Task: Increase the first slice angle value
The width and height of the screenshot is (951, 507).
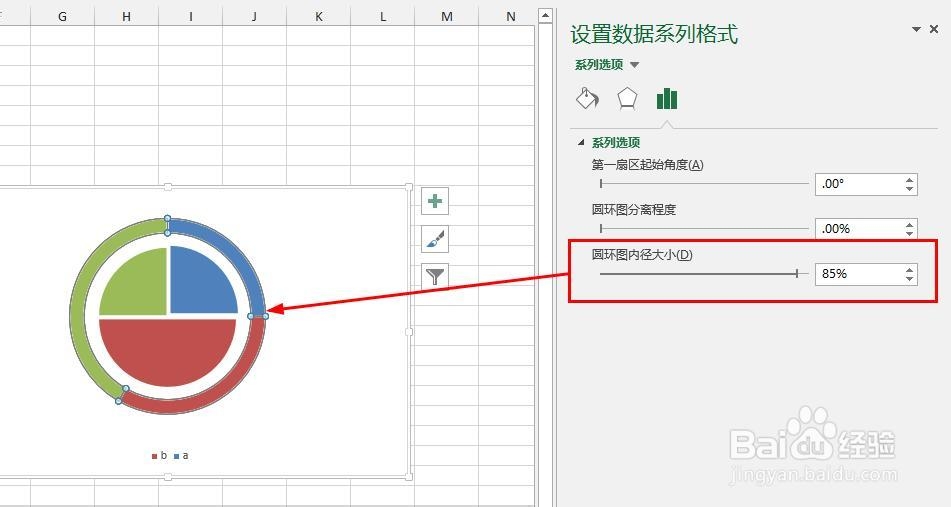Action: point(909,180)
